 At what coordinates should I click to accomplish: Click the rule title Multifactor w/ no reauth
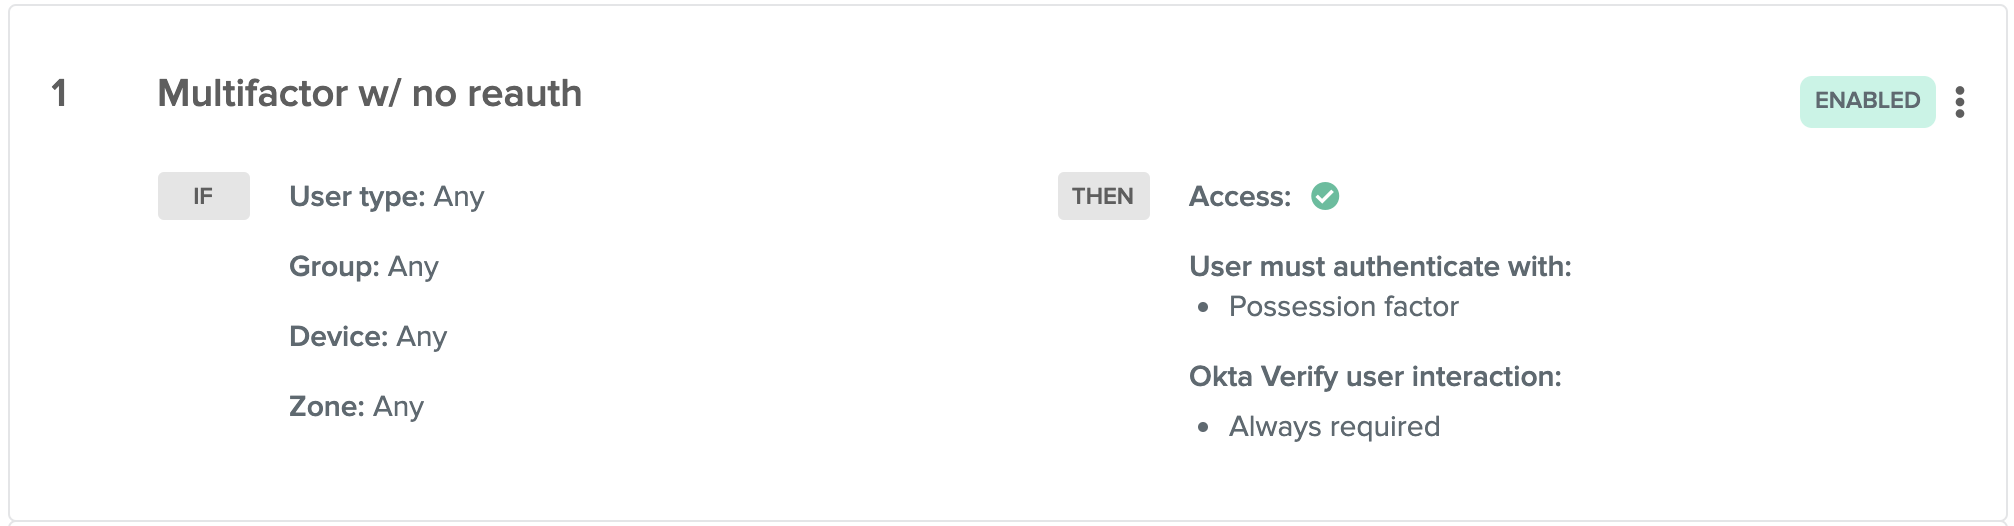click(369, 94)
